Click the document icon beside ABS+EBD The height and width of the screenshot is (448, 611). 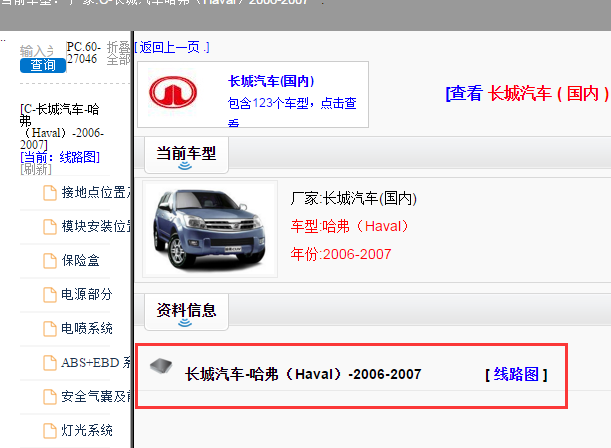pyautogui.click(x=49, y=363)
